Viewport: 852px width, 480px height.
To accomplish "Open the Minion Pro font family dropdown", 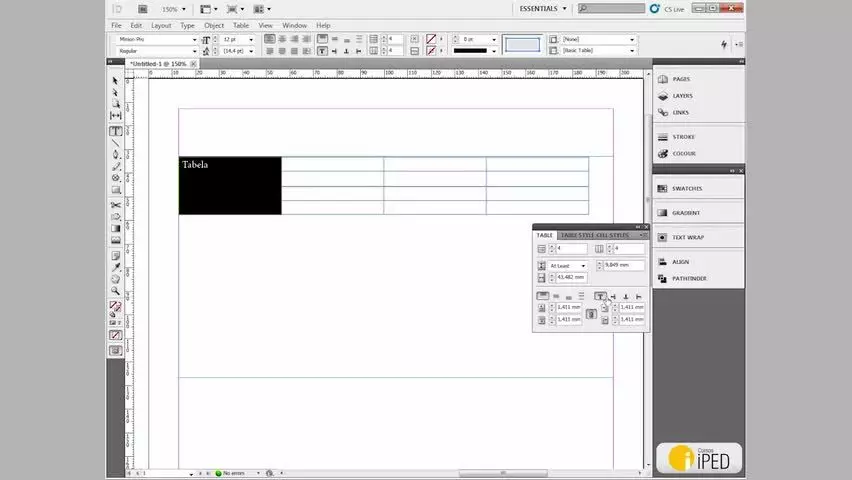I will point(156,40).
